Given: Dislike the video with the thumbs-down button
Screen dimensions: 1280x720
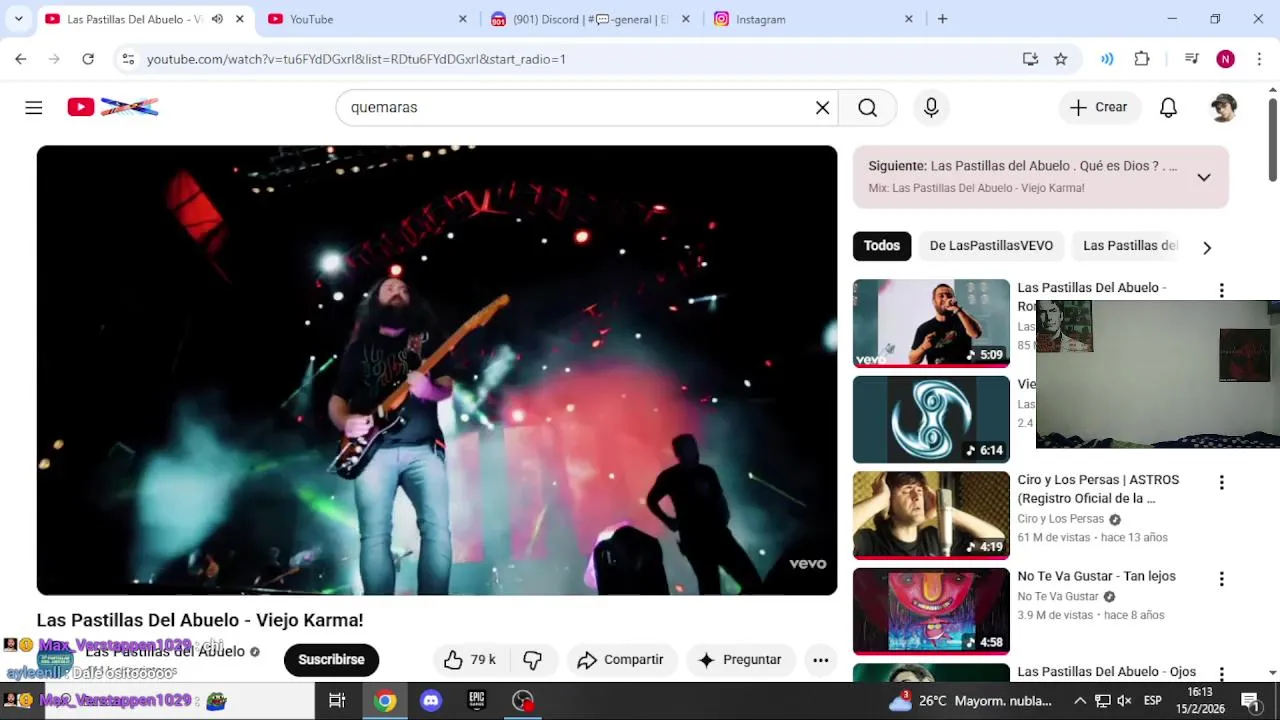Looking at the screenshot, I should (x=533, y=660).
